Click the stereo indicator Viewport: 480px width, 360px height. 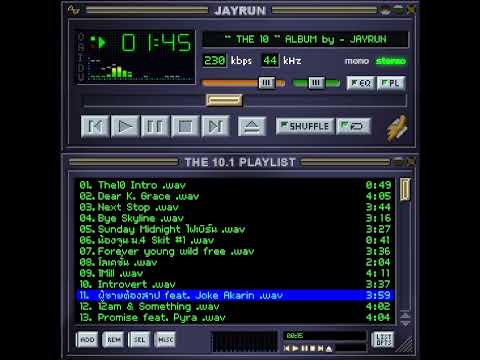391,61
